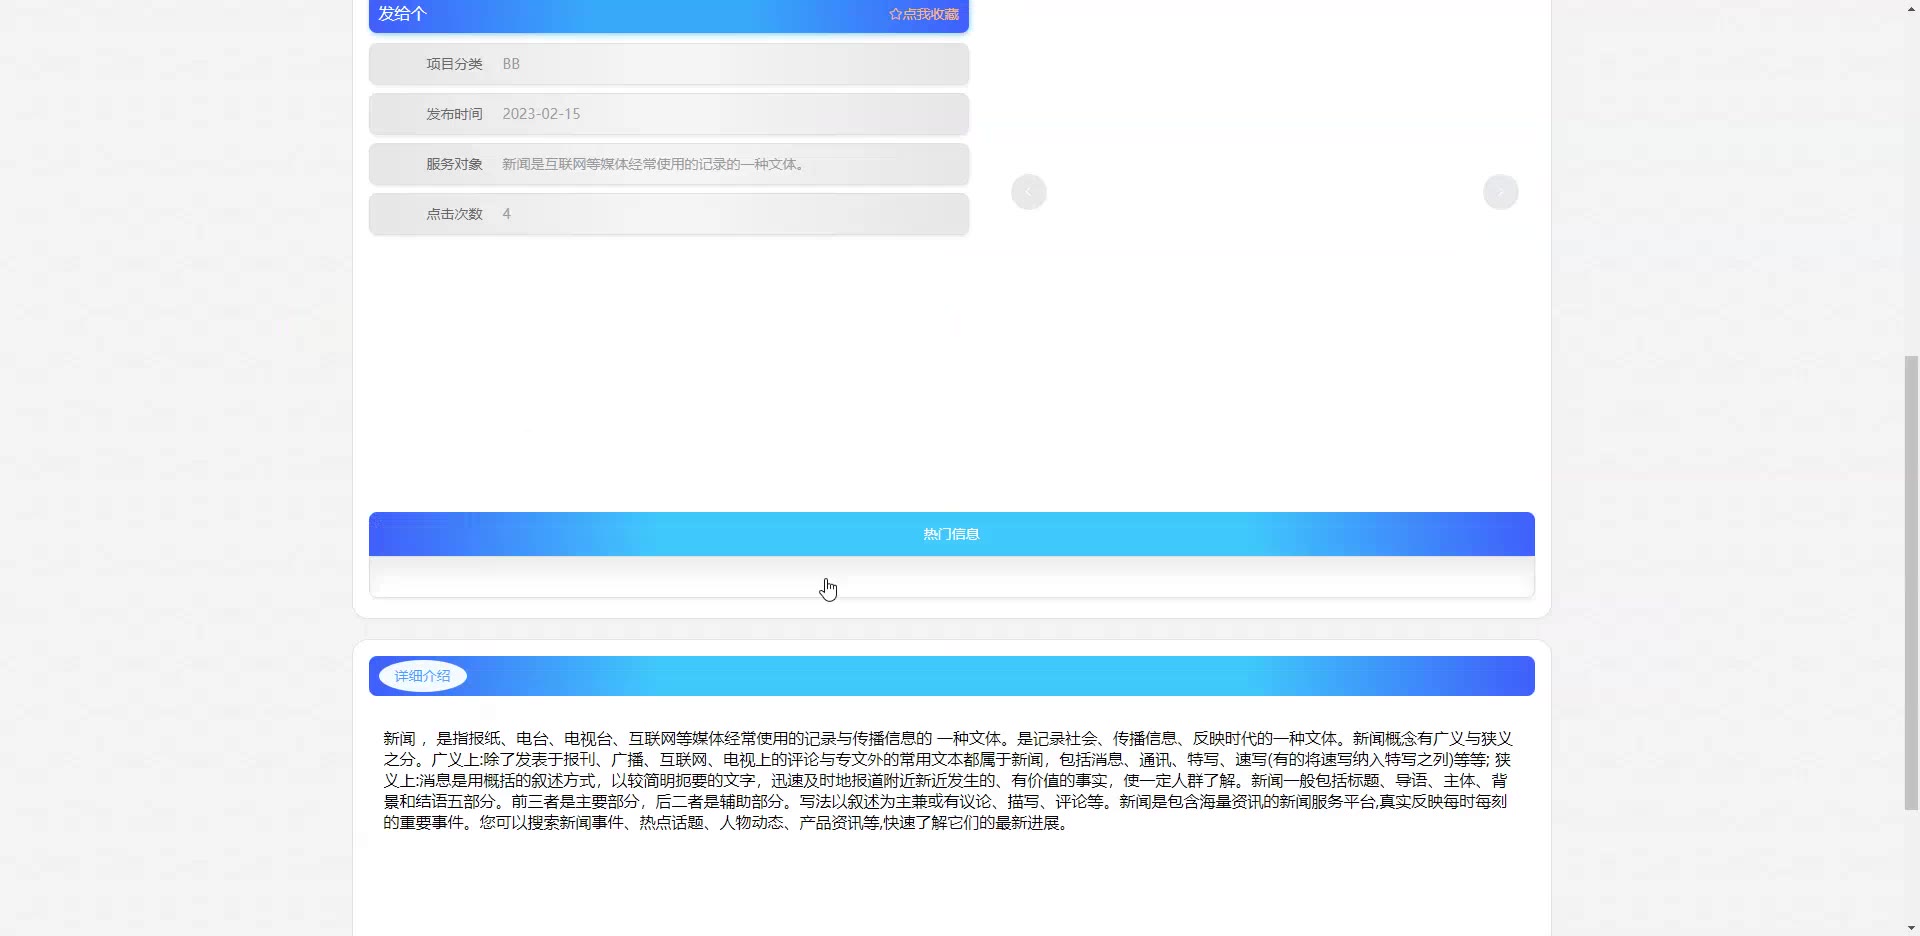
Task: Click the scrollbar down arrow
Action: pos(1911,928)
